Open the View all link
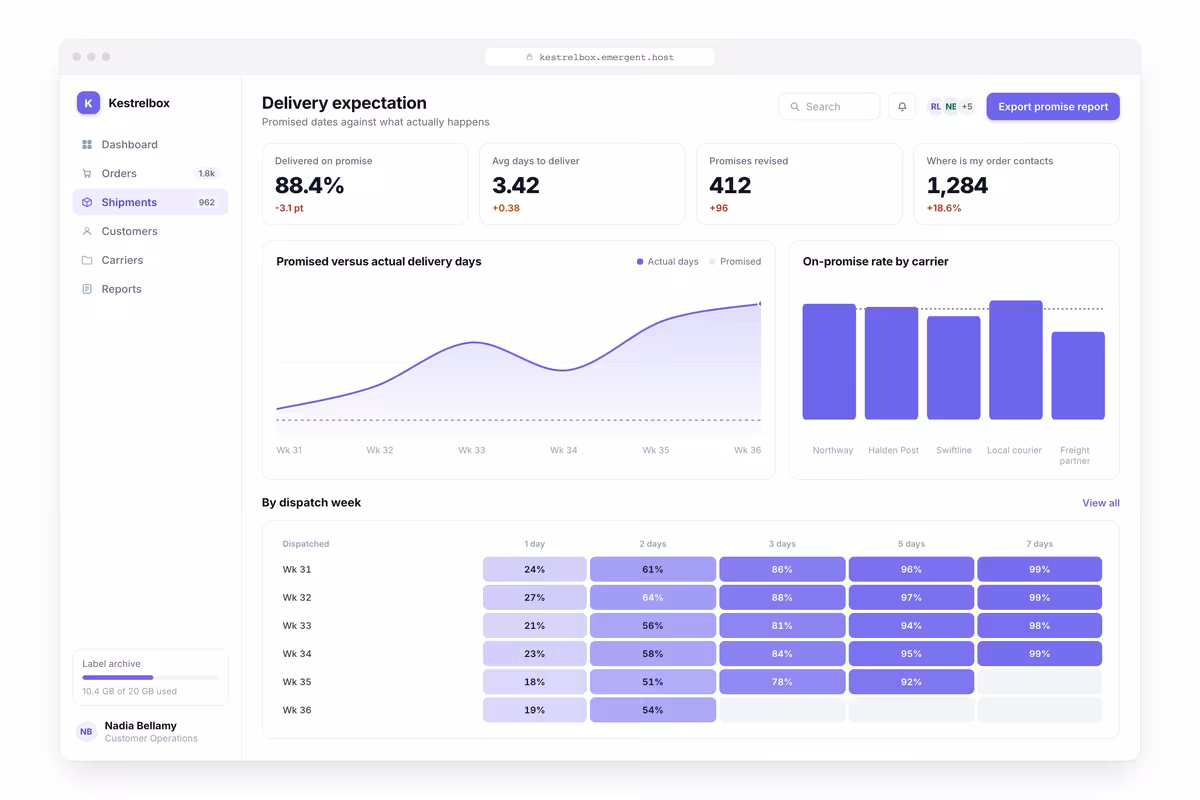 [x=1101, y=503]
